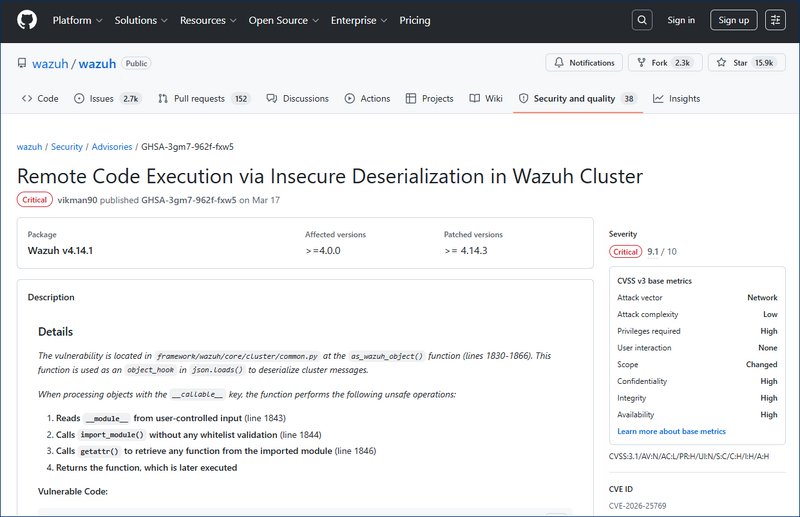The image size is (800, 517).
Task: Click the Wazuh v4.14.1 package text
Action: pos(60,251)
